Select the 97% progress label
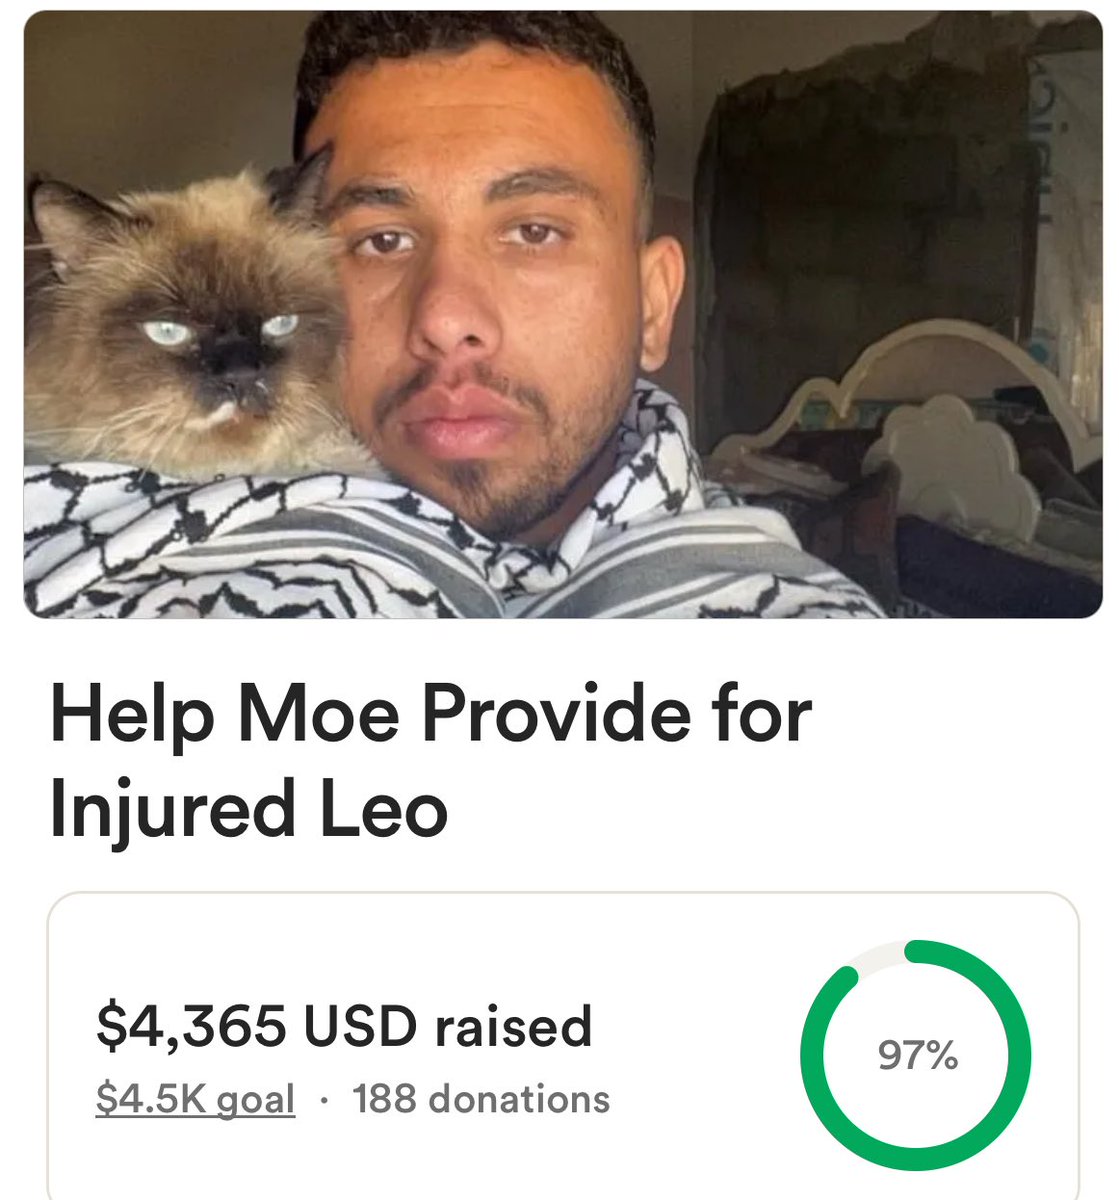The width and height of the screenshot is (1119, 1200). pos(917,1056)
